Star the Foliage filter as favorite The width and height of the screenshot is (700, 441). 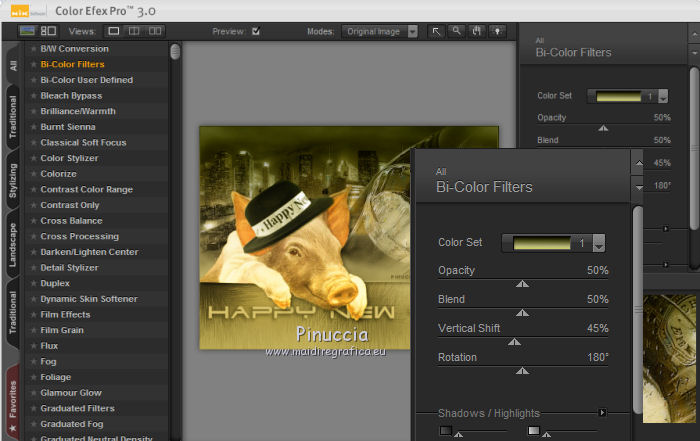[x=33, y=377]
